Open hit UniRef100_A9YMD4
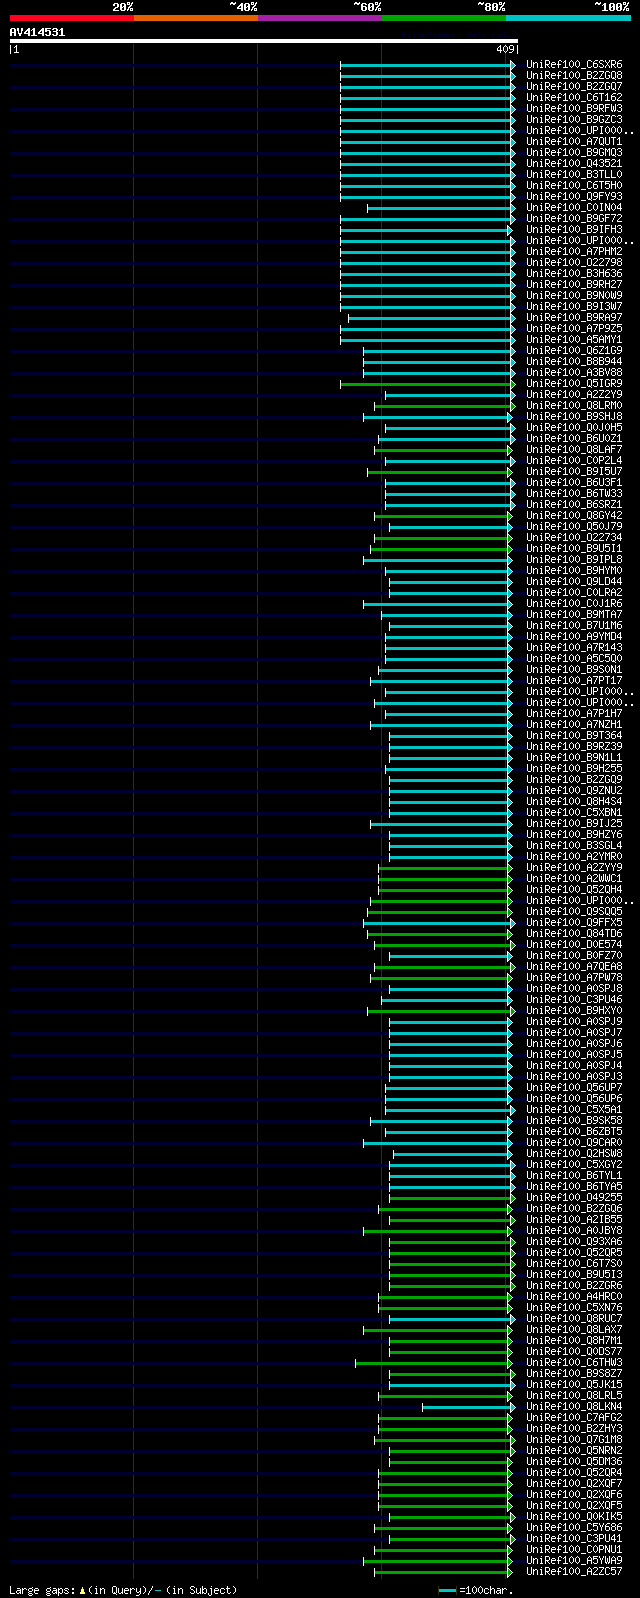This screenshot has height=1598, width=640. 574,637
